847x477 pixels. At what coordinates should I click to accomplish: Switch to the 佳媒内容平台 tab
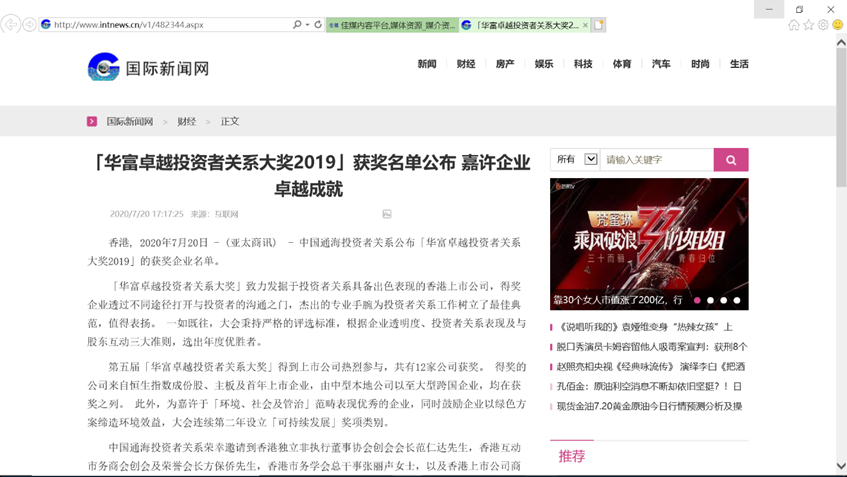[393, 25]
